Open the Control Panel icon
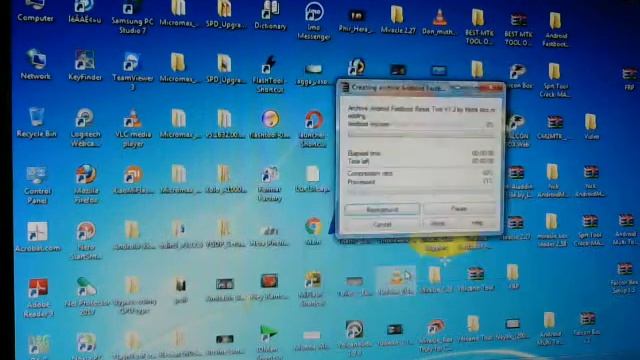The height and width of the screenshot is (360, 640). (x=37, y=185)
